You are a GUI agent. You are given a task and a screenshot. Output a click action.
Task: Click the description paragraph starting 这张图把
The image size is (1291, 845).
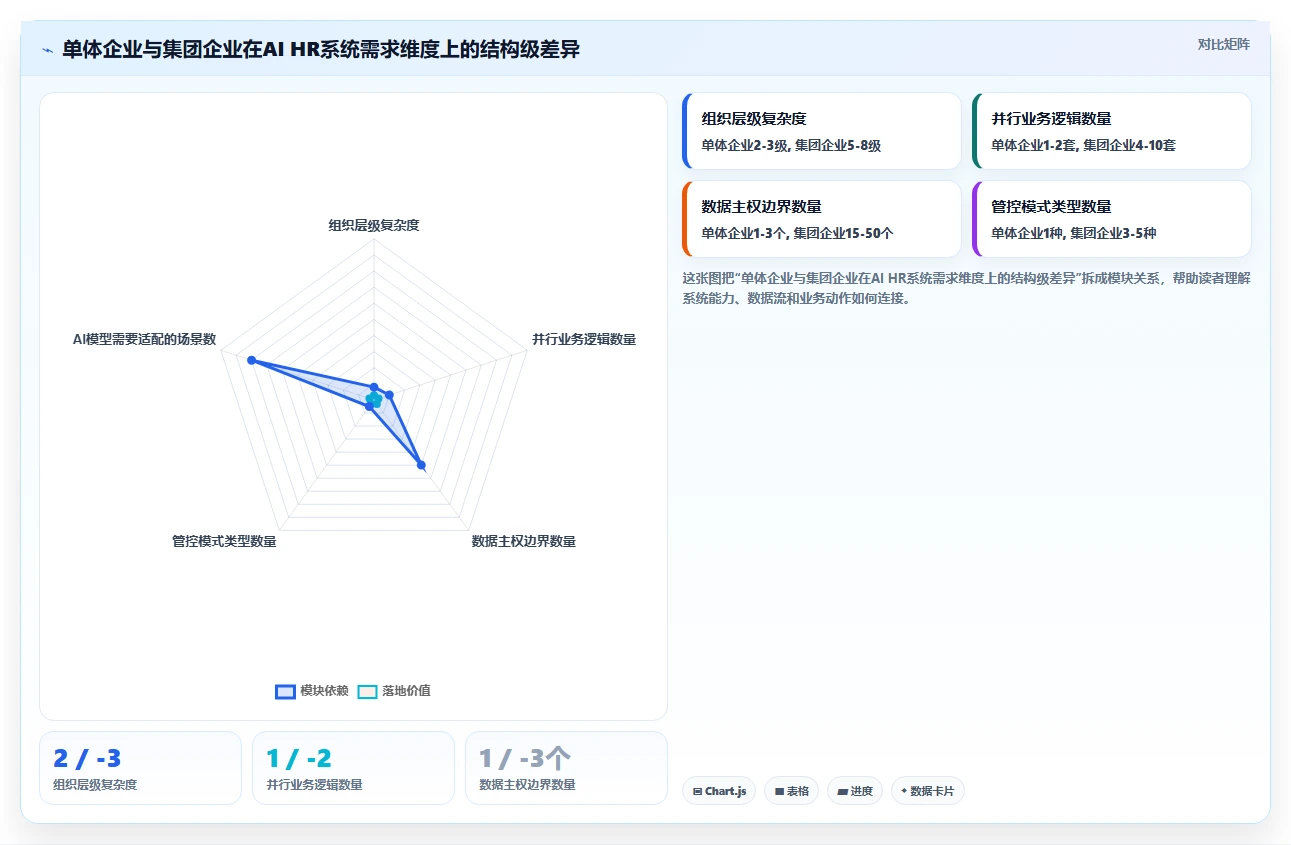point(966,288)
